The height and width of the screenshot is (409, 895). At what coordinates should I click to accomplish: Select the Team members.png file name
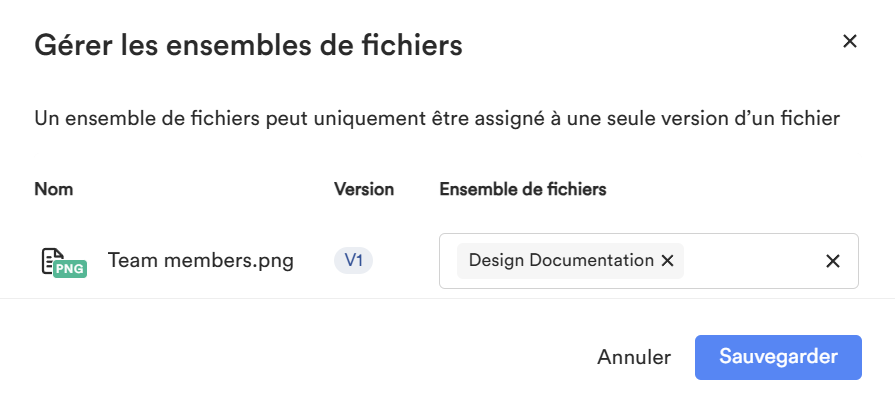(x=200, y=261)
